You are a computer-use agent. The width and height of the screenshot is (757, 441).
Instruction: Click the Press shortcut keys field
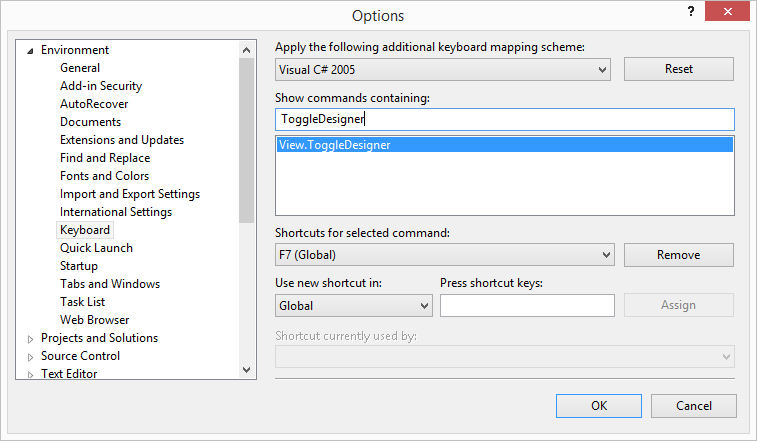pyautogui.click(x=527, y=305)
